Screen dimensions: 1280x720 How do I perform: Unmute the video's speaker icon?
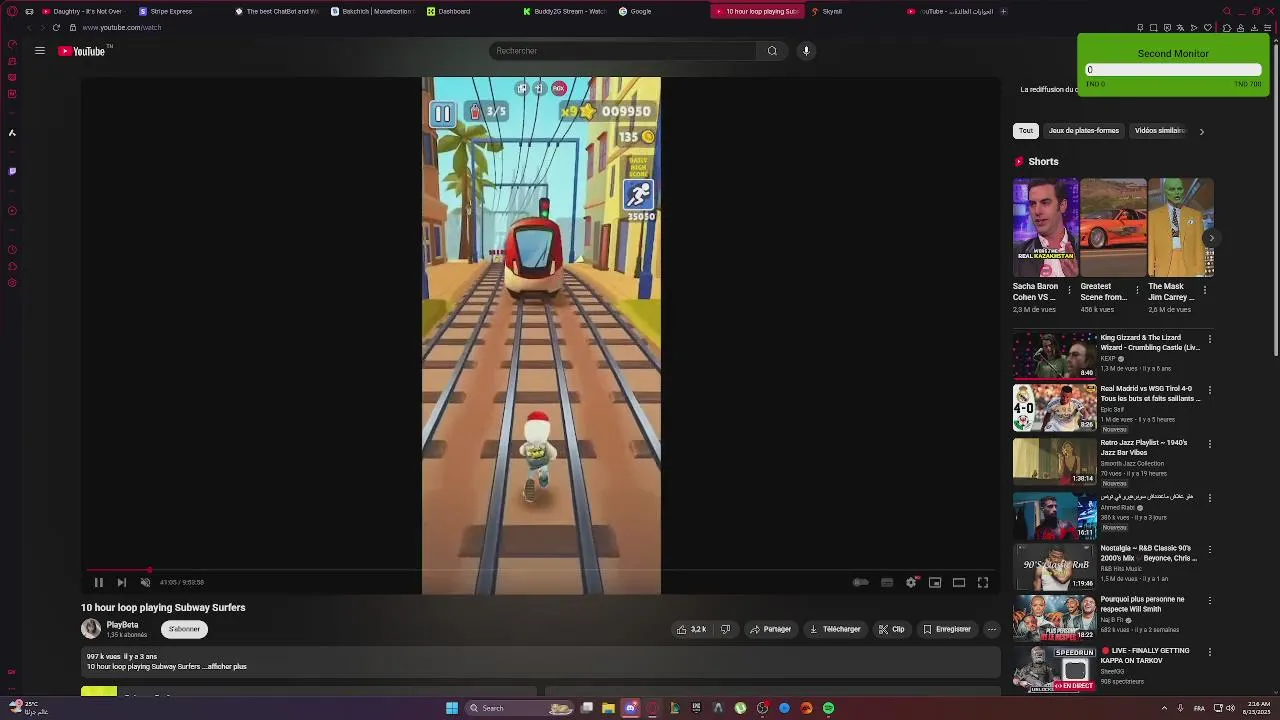tap(145, 582)
